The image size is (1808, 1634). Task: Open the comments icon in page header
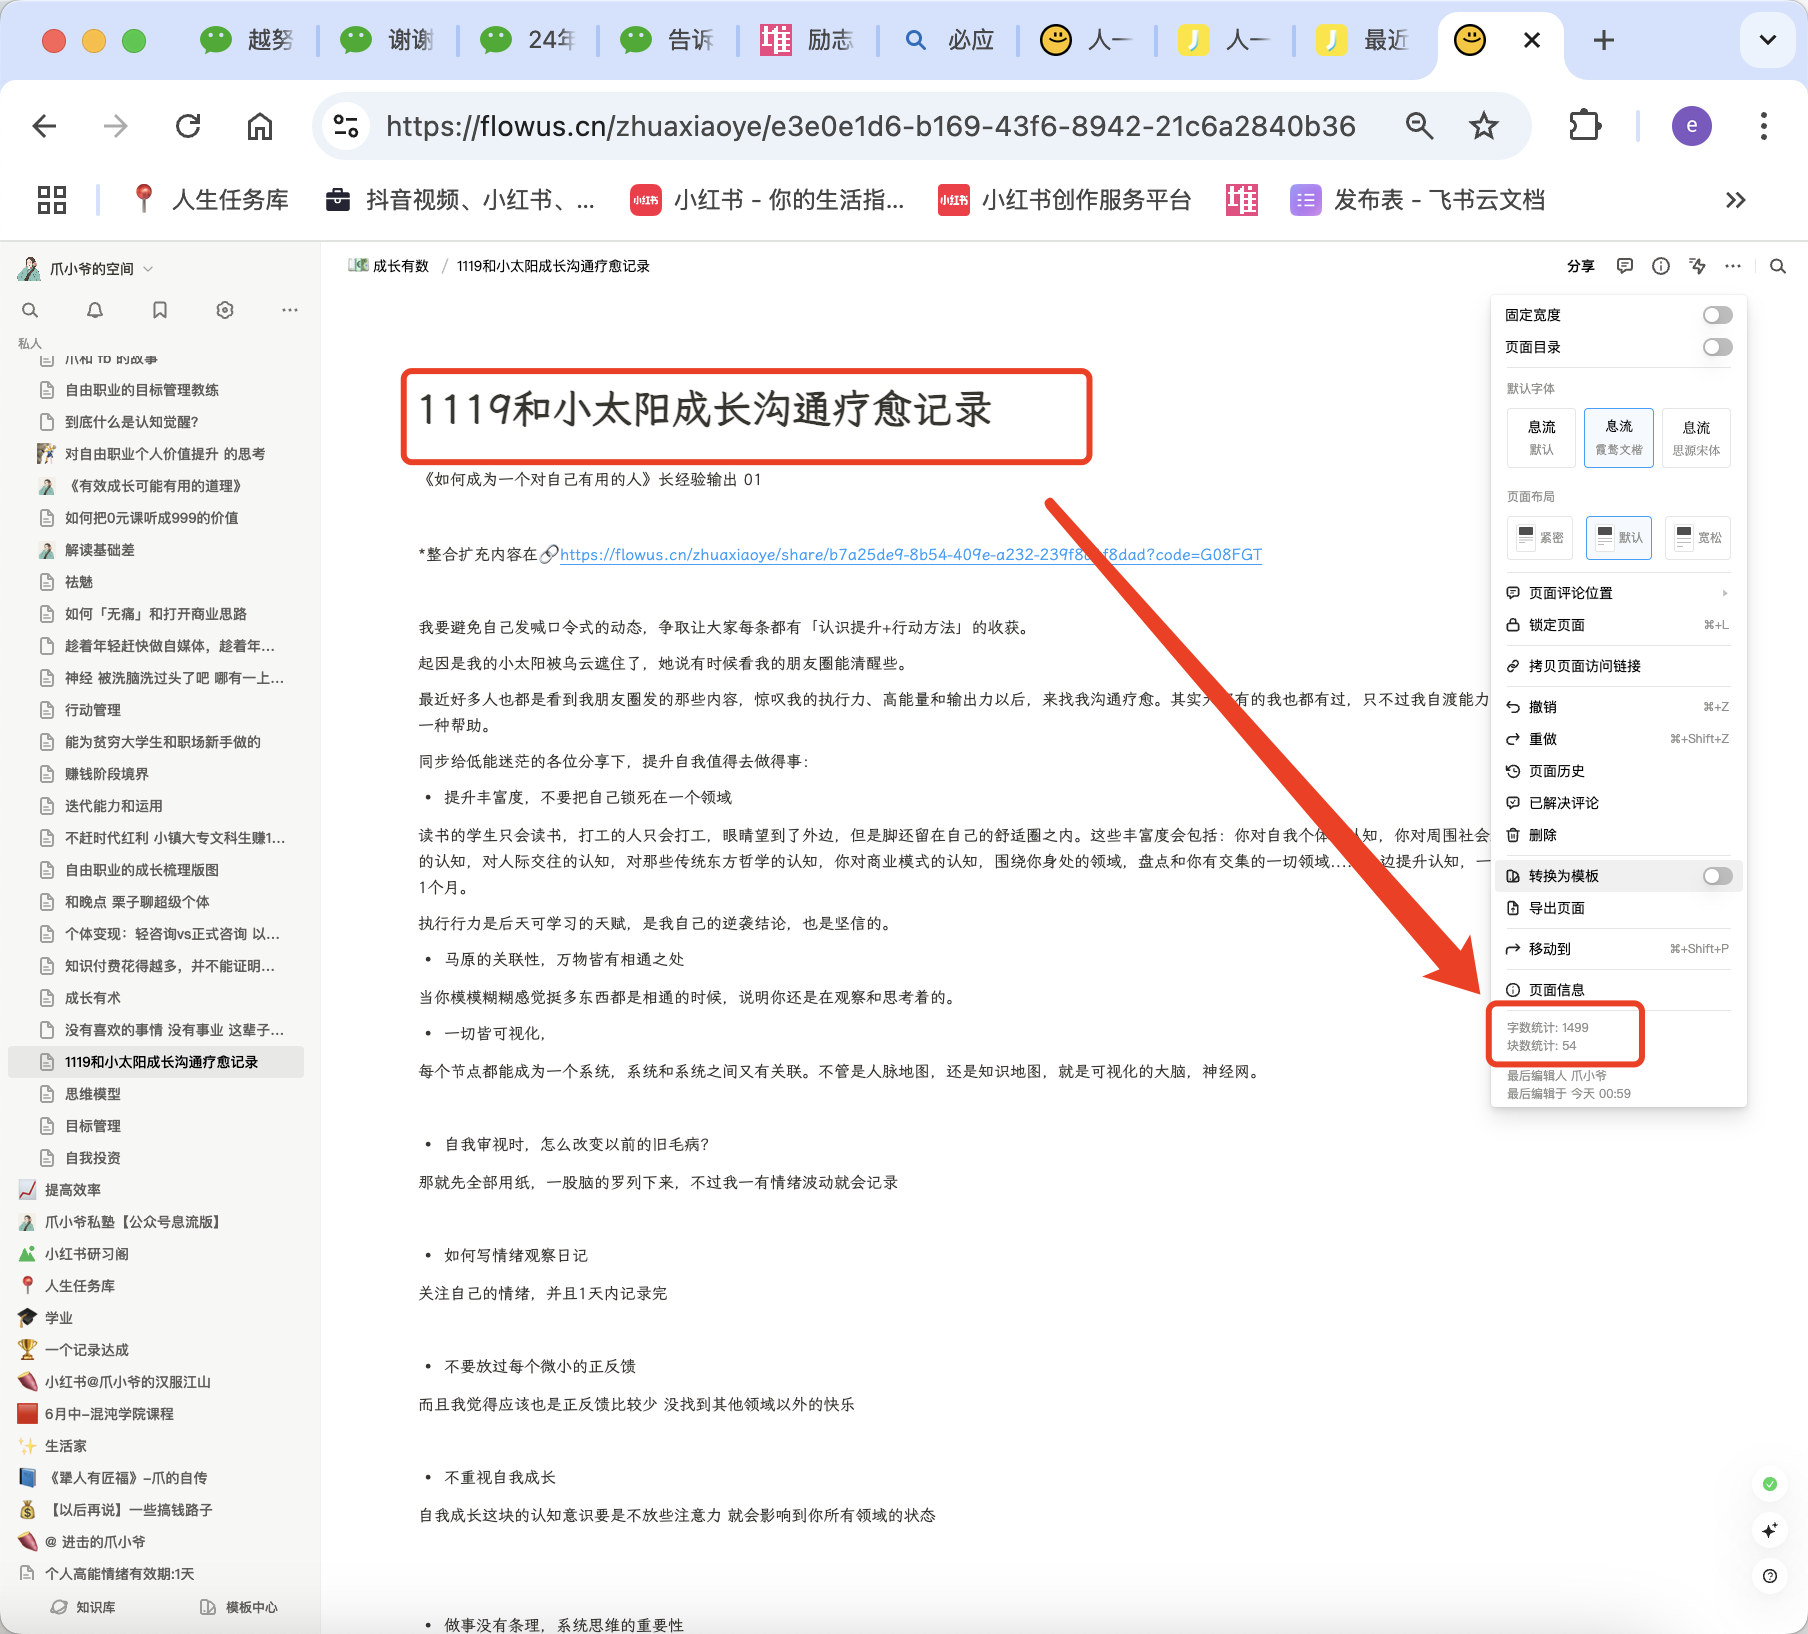coord(1625,266)
